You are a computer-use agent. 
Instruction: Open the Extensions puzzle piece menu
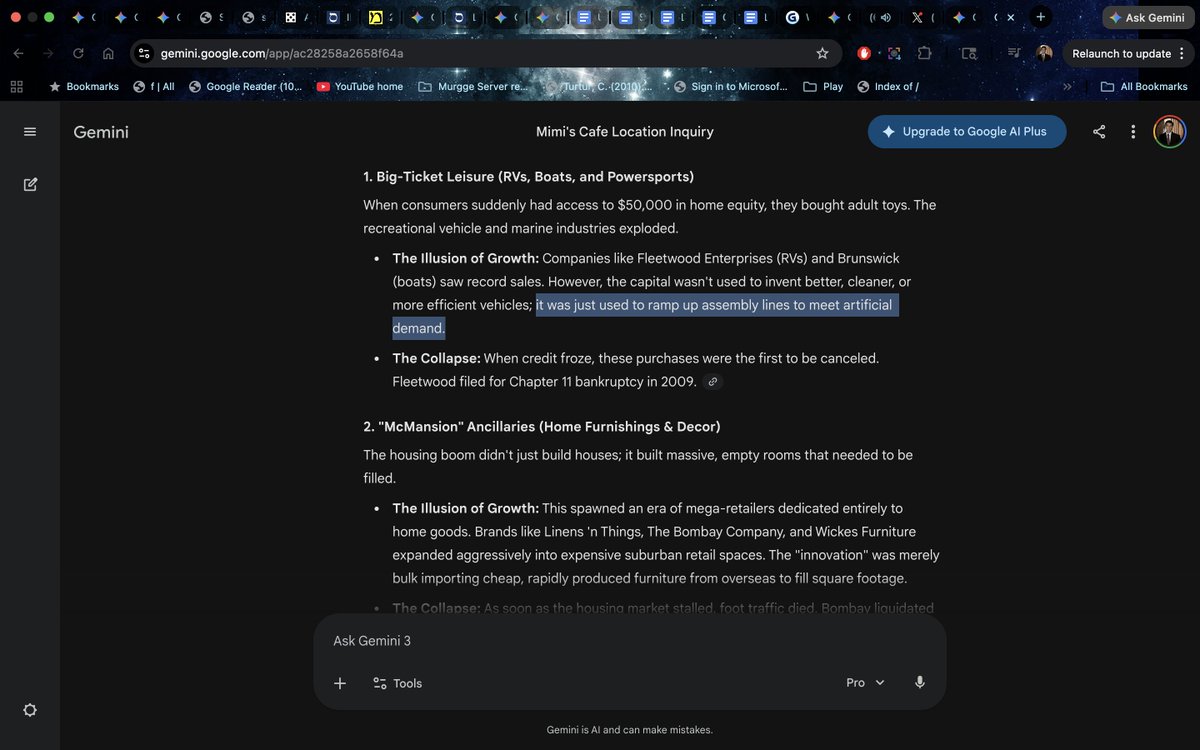point(925,54)
